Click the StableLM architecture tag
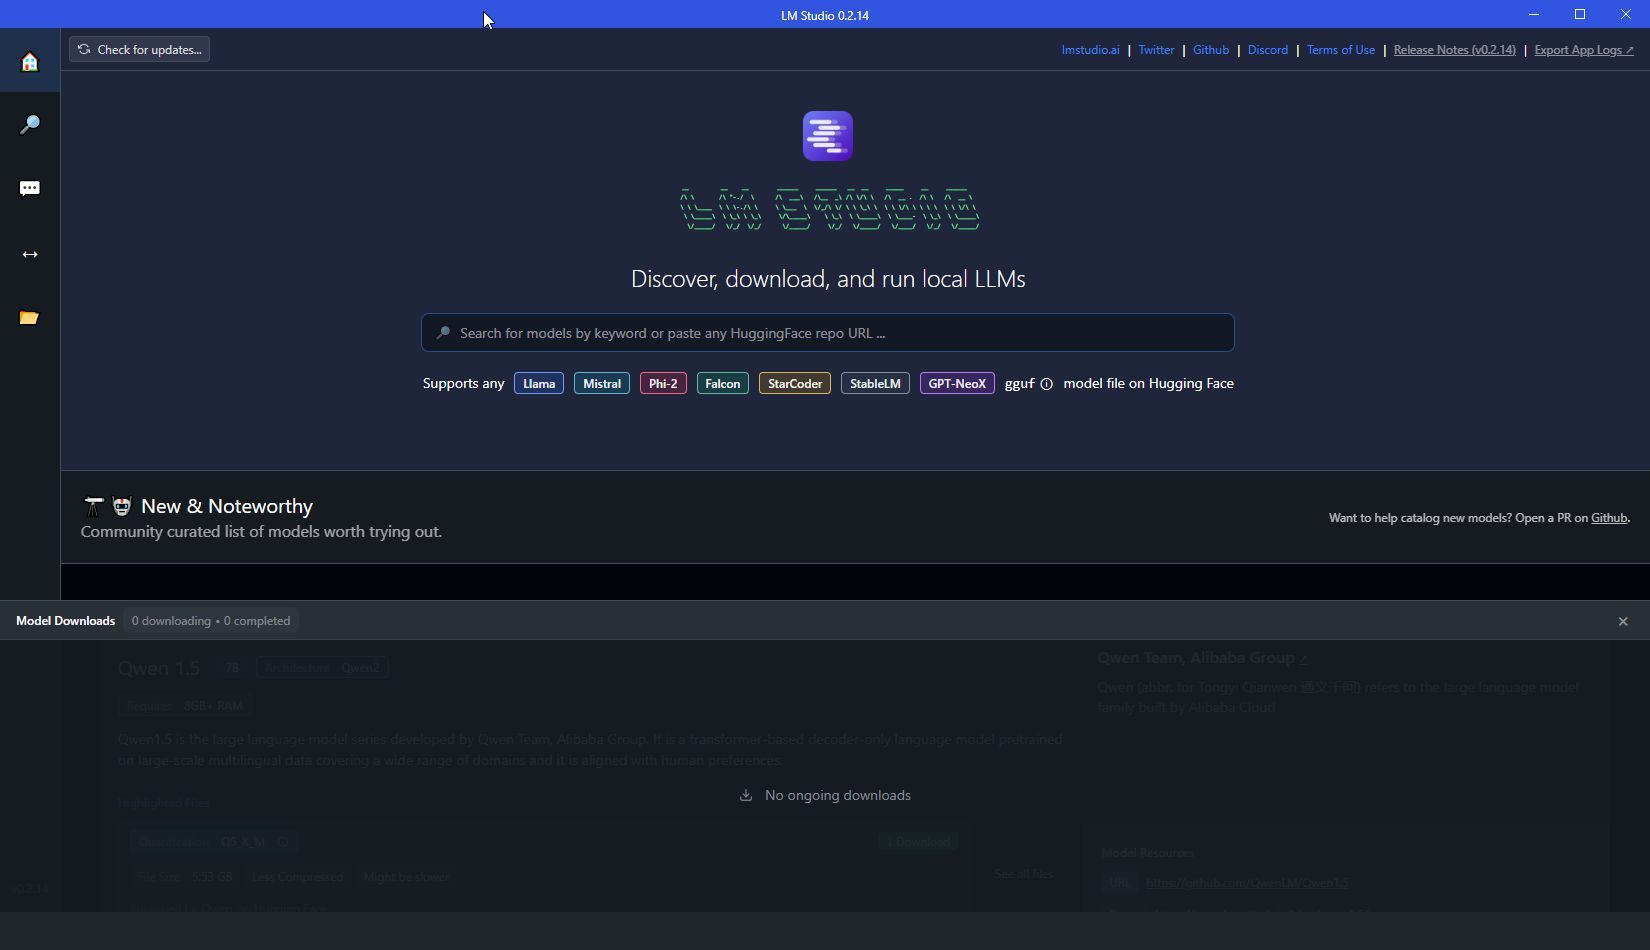This screenshot has width=1650, height=950. tap(875, 384)
